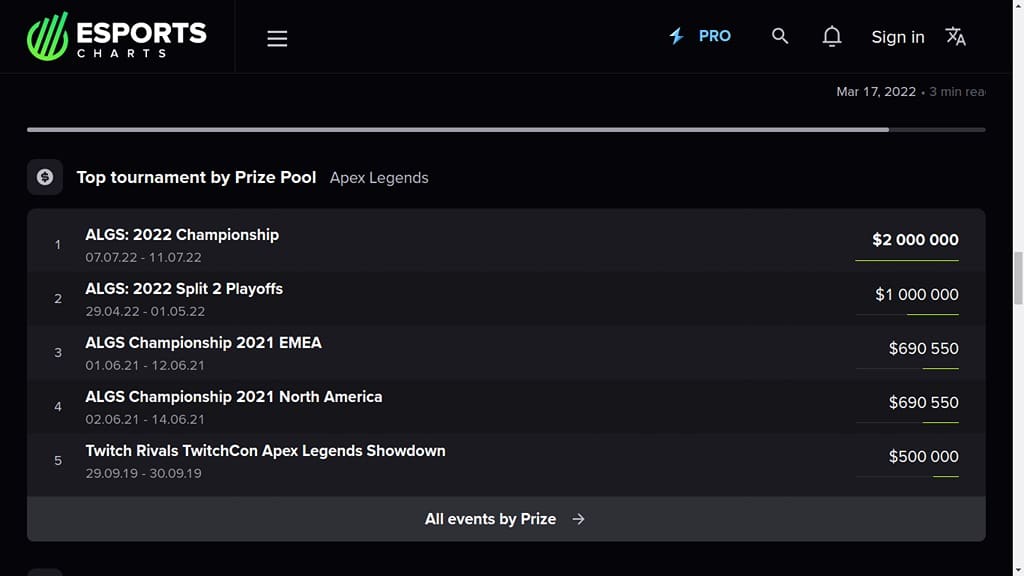This screenshot has width=1024, height=576.
Task: Open the PRO subscription link
Action: [x=714, y=36]
